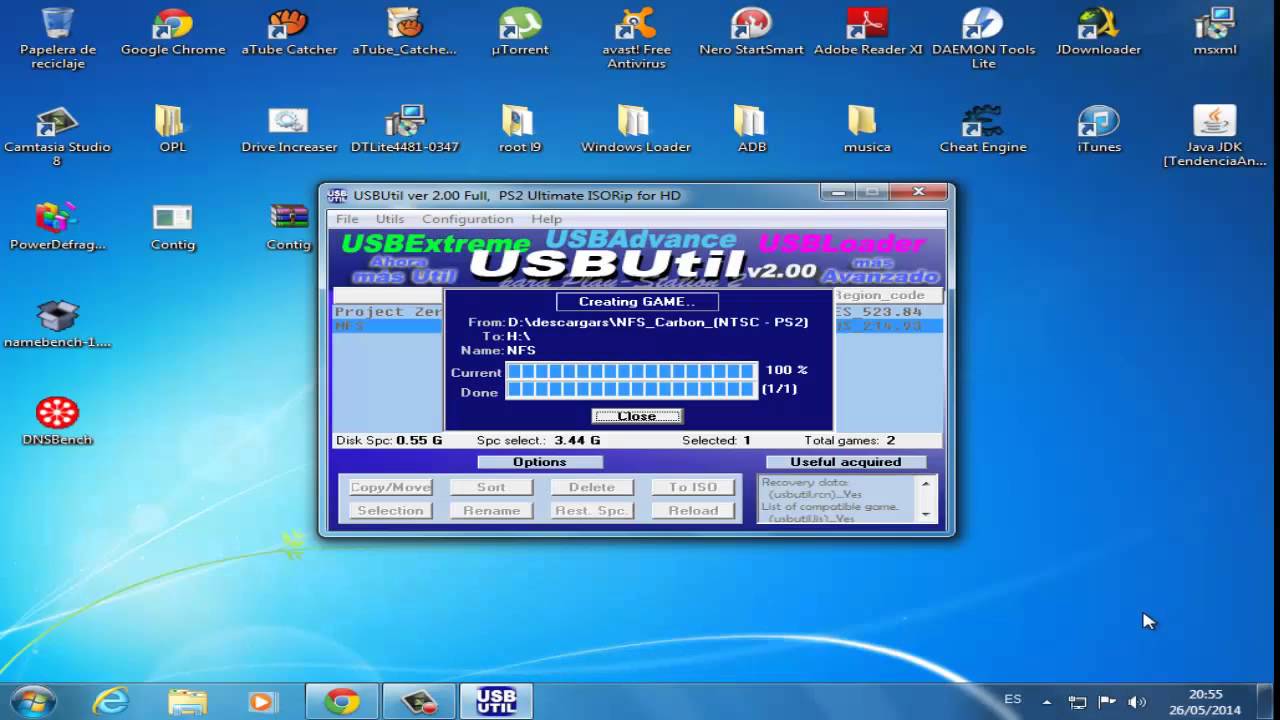Select the Camtasia Studio 8 icon

tap(57, 136)
